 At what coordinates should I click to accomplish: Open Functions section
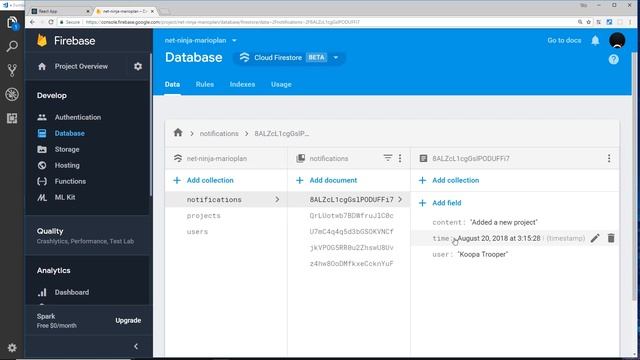[x=70, y=181]
